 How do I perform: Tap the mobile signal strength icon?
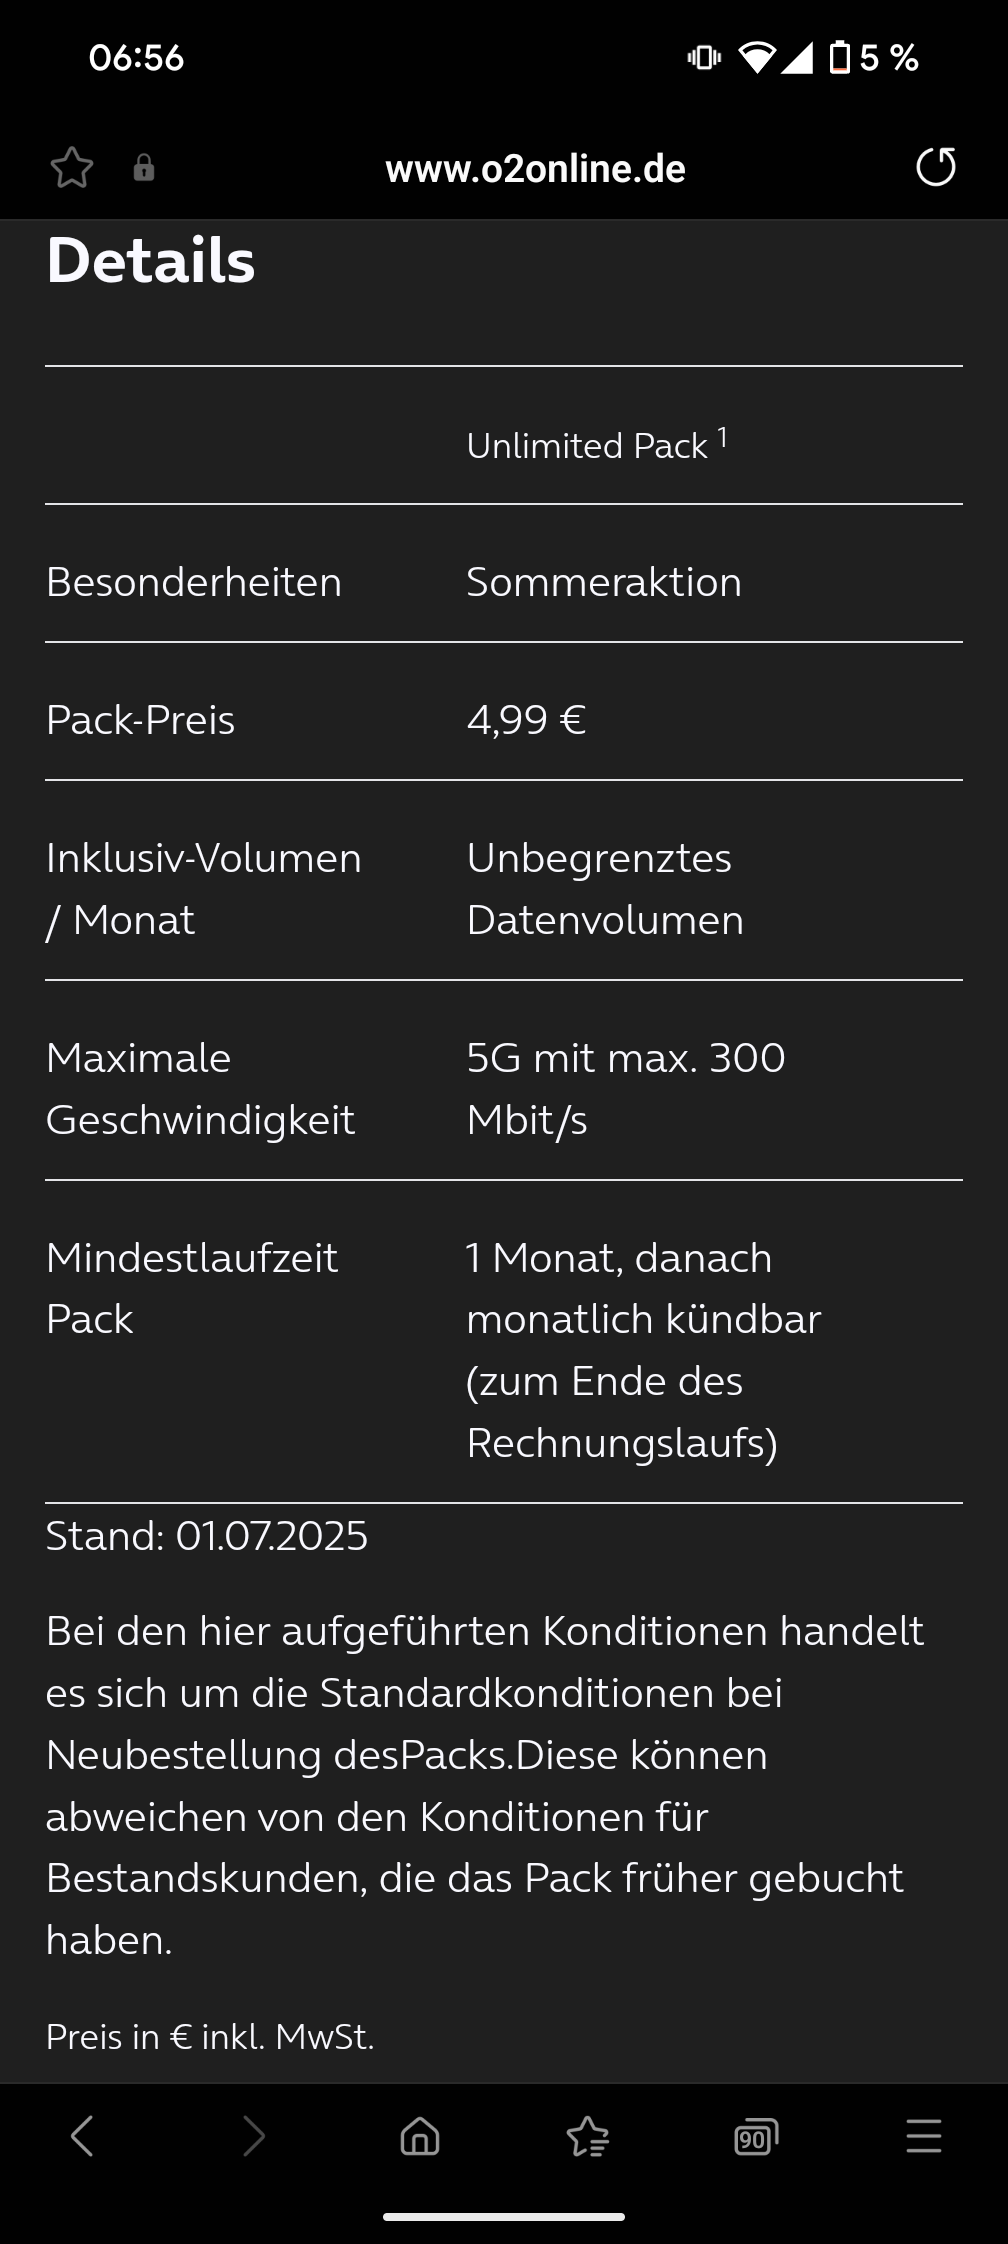click(797, 58)
